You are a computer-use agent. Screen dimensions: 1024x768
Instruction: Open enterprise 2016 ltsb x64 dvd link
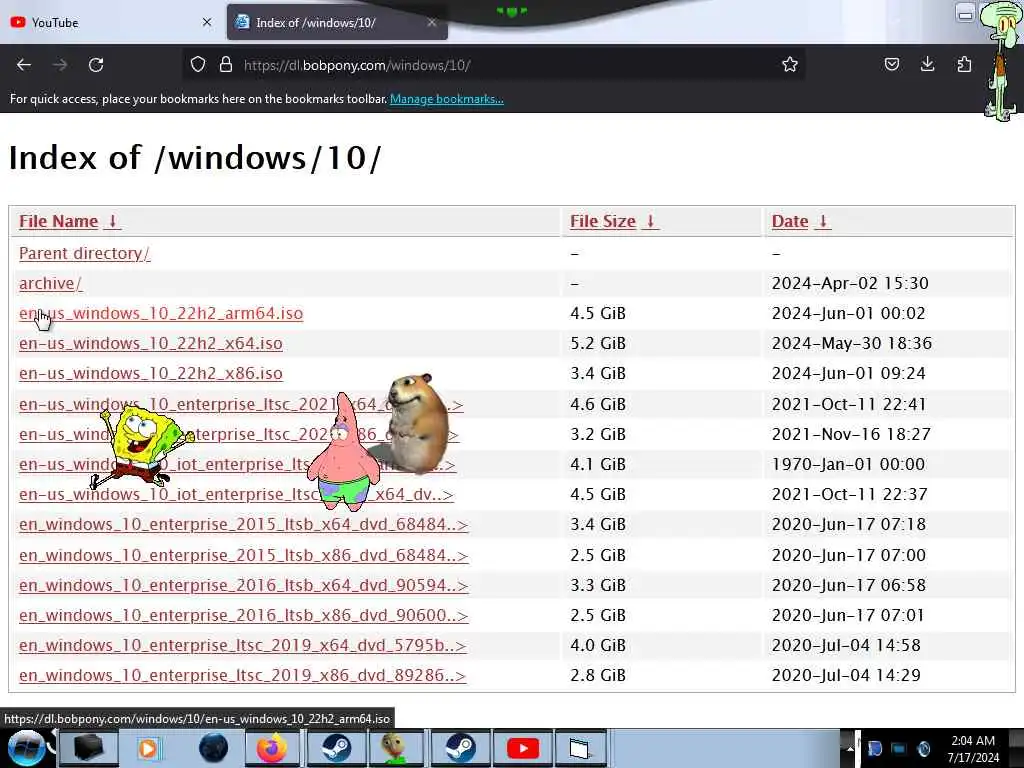click(x=244, y=585)
